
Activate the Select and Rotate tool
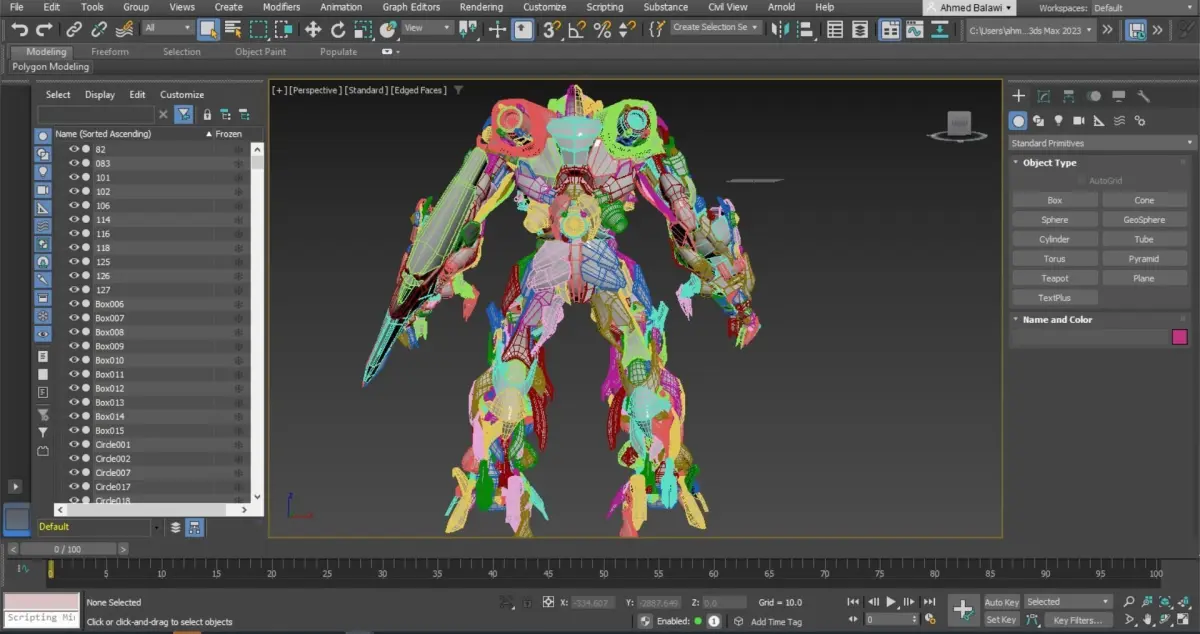[x=338, y=29]
